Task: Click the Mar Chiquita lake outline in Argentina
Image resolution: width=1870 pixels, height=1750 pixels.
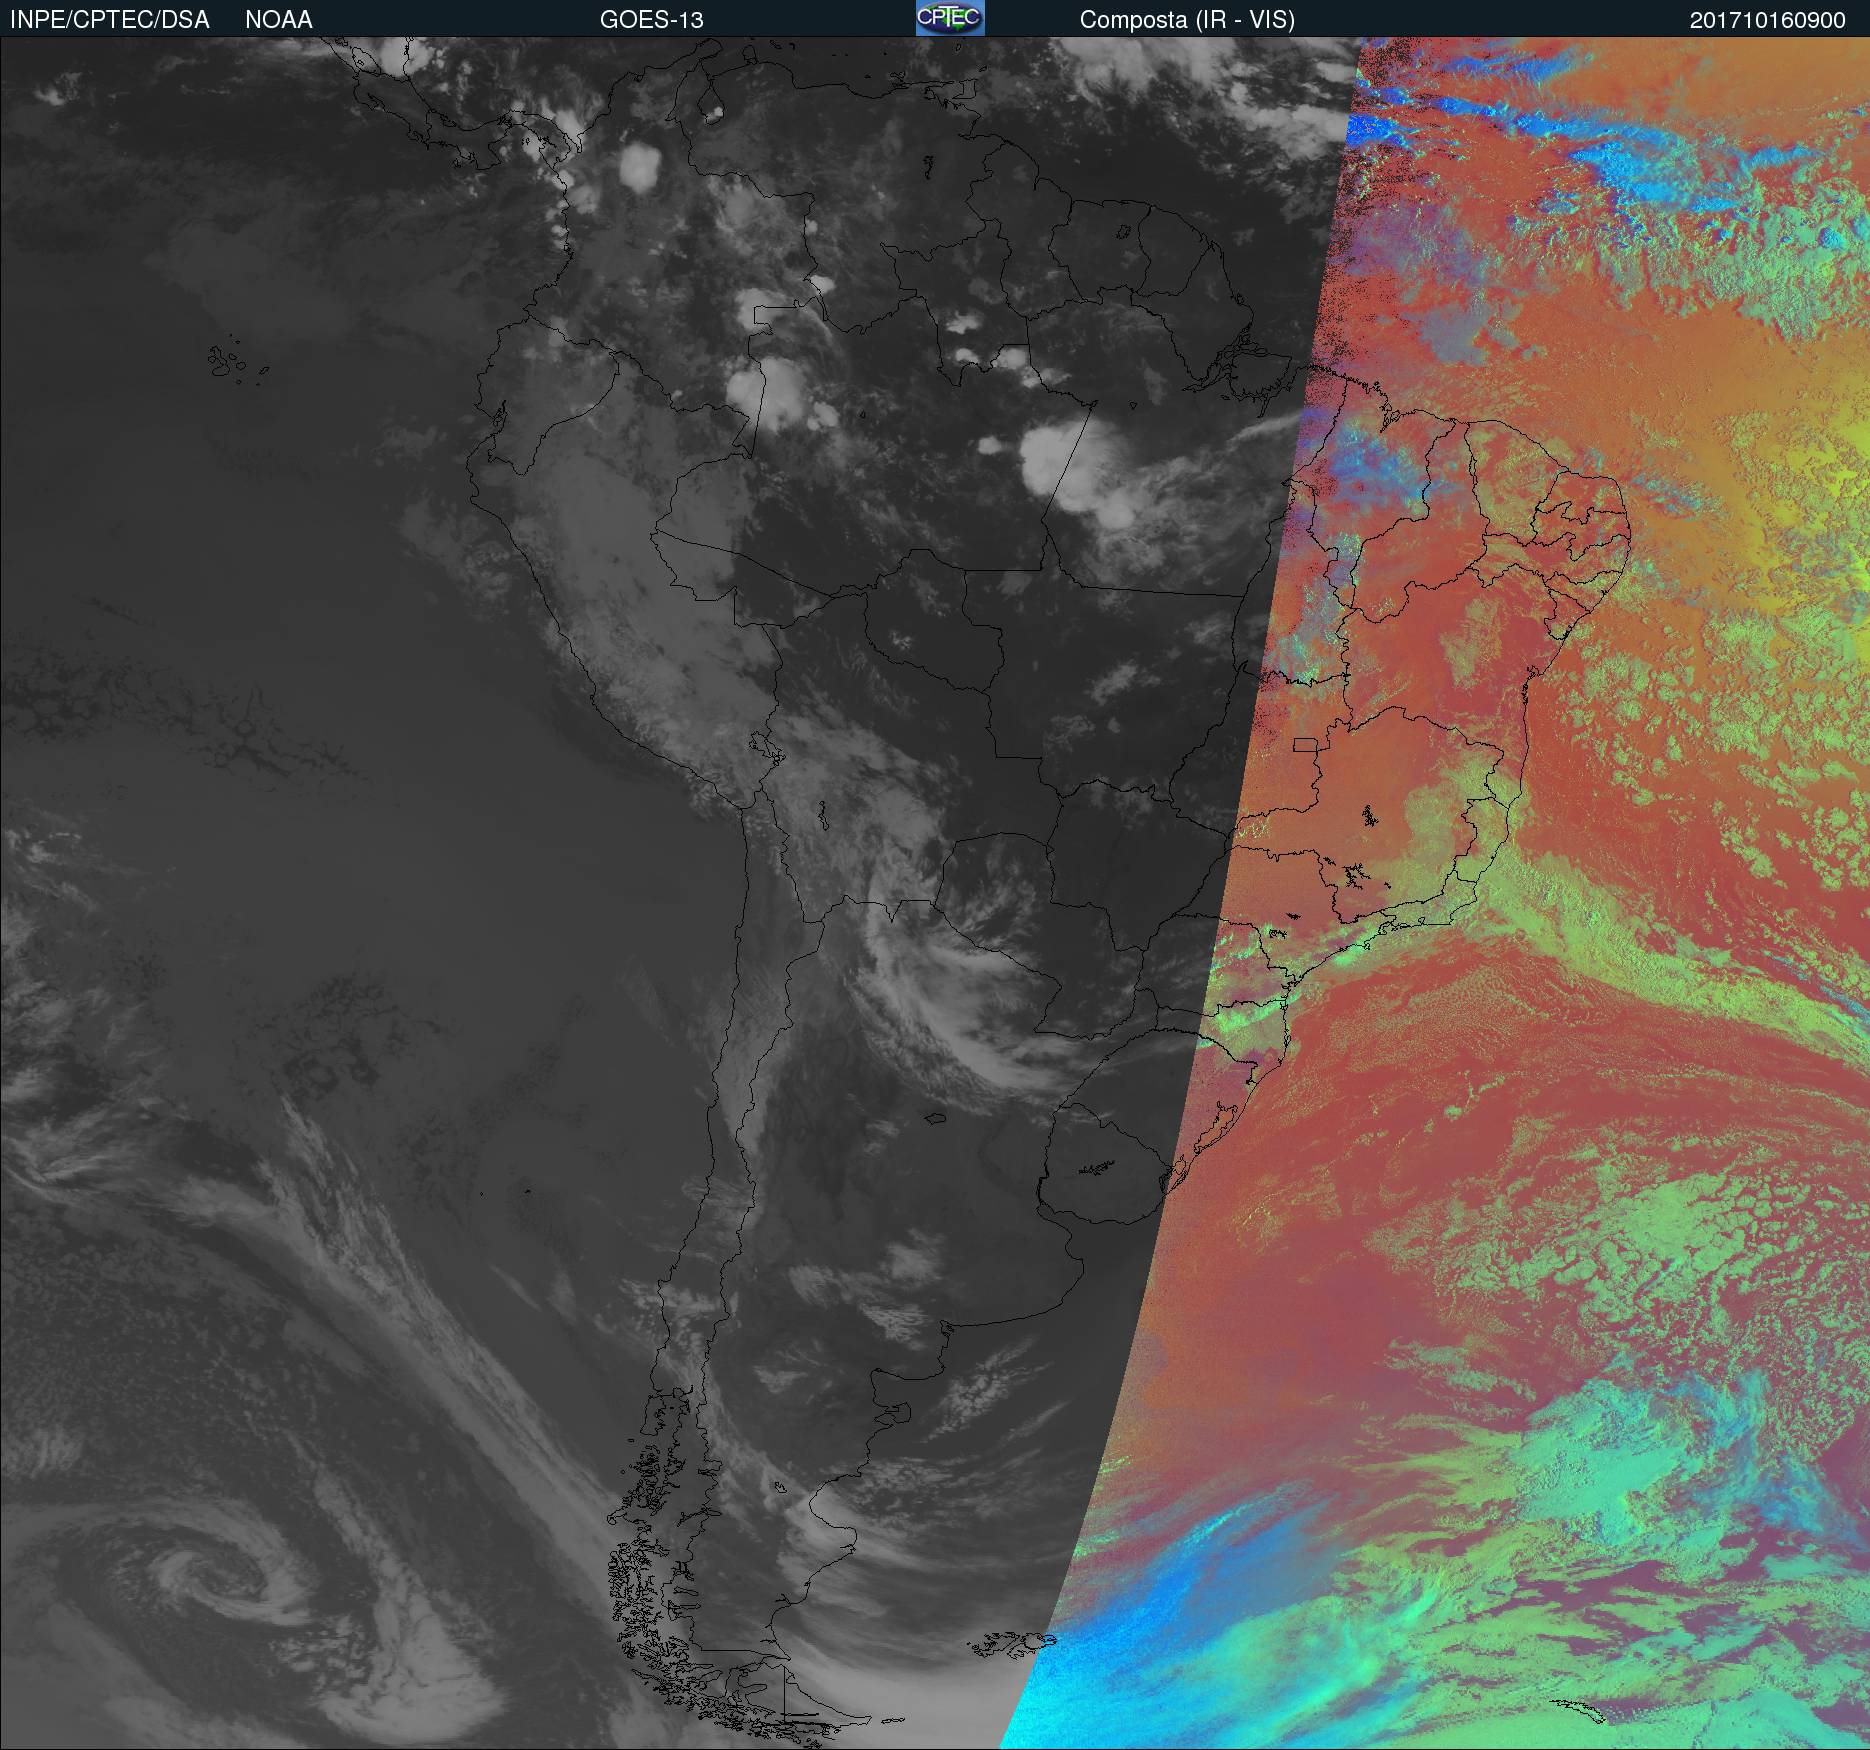Action: tap(935, 1118)
